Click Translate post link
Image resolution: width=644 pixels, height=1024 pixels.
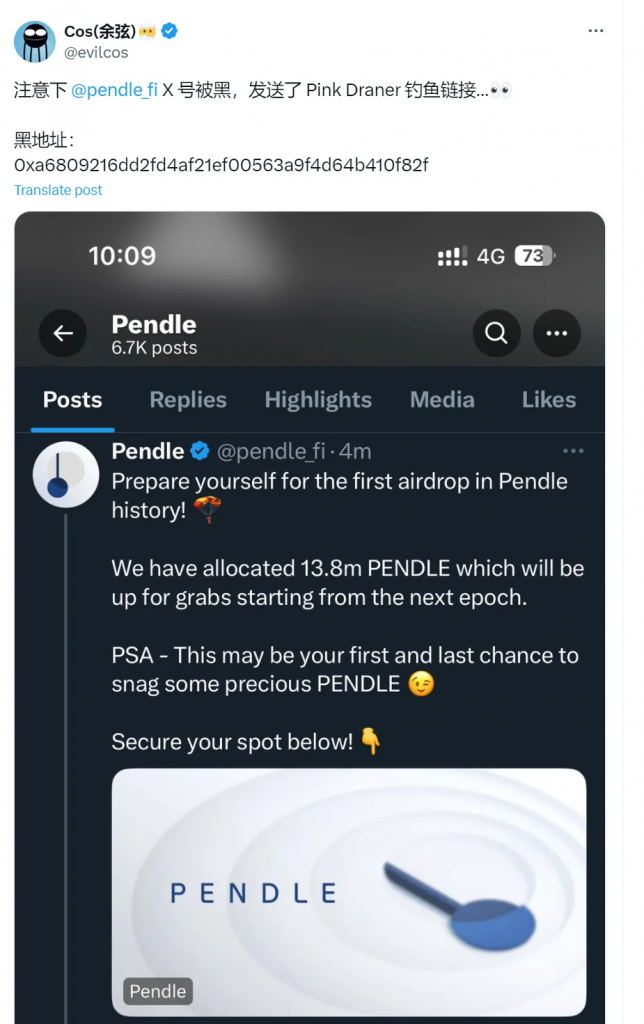(x=58, y=190)
